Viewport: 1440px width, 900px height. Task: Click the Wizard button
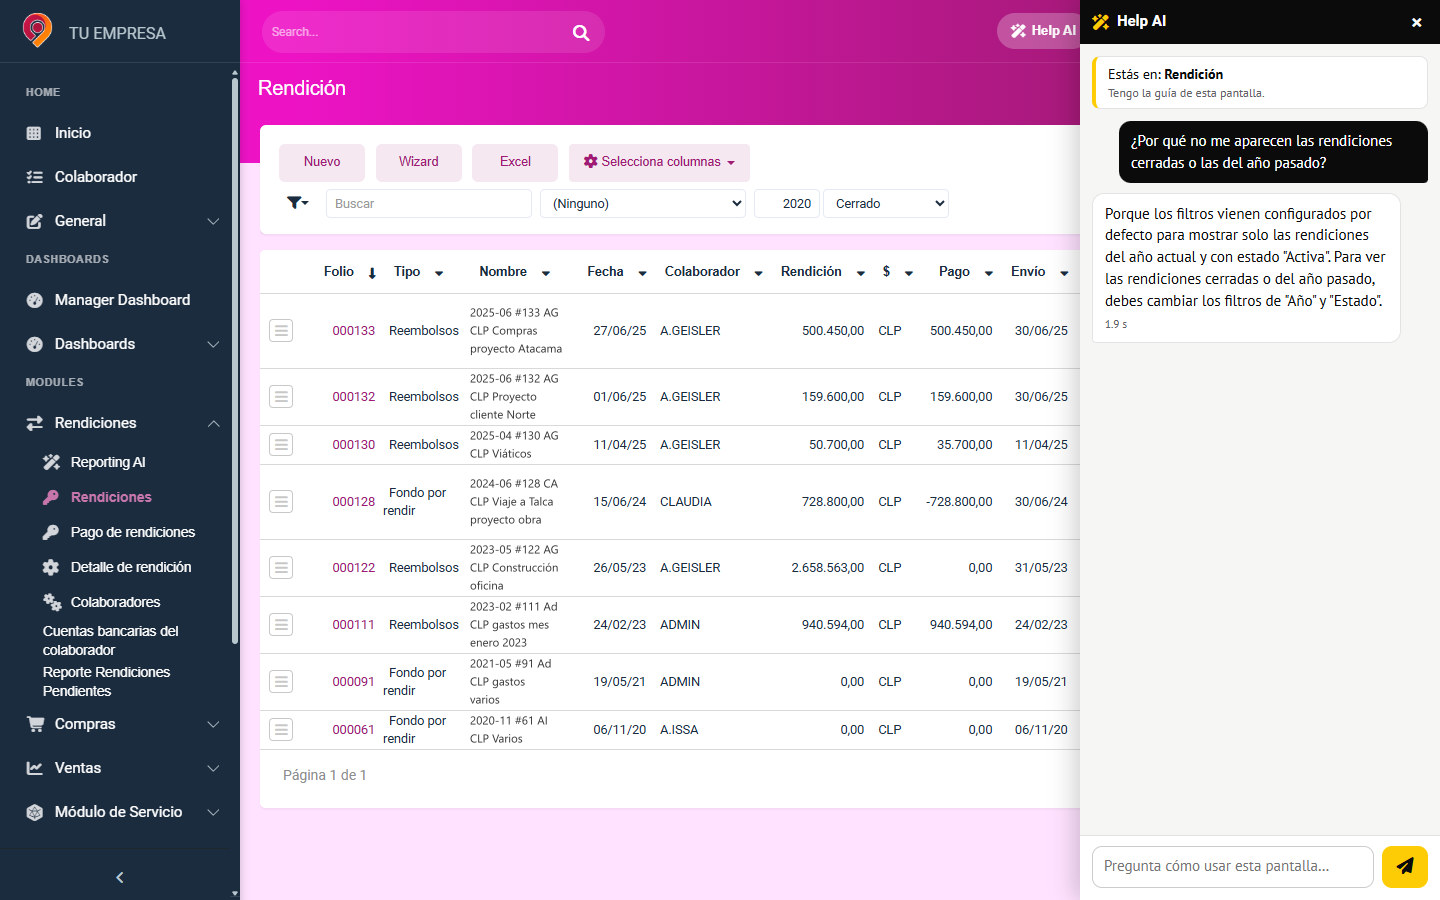click(419, 162)
